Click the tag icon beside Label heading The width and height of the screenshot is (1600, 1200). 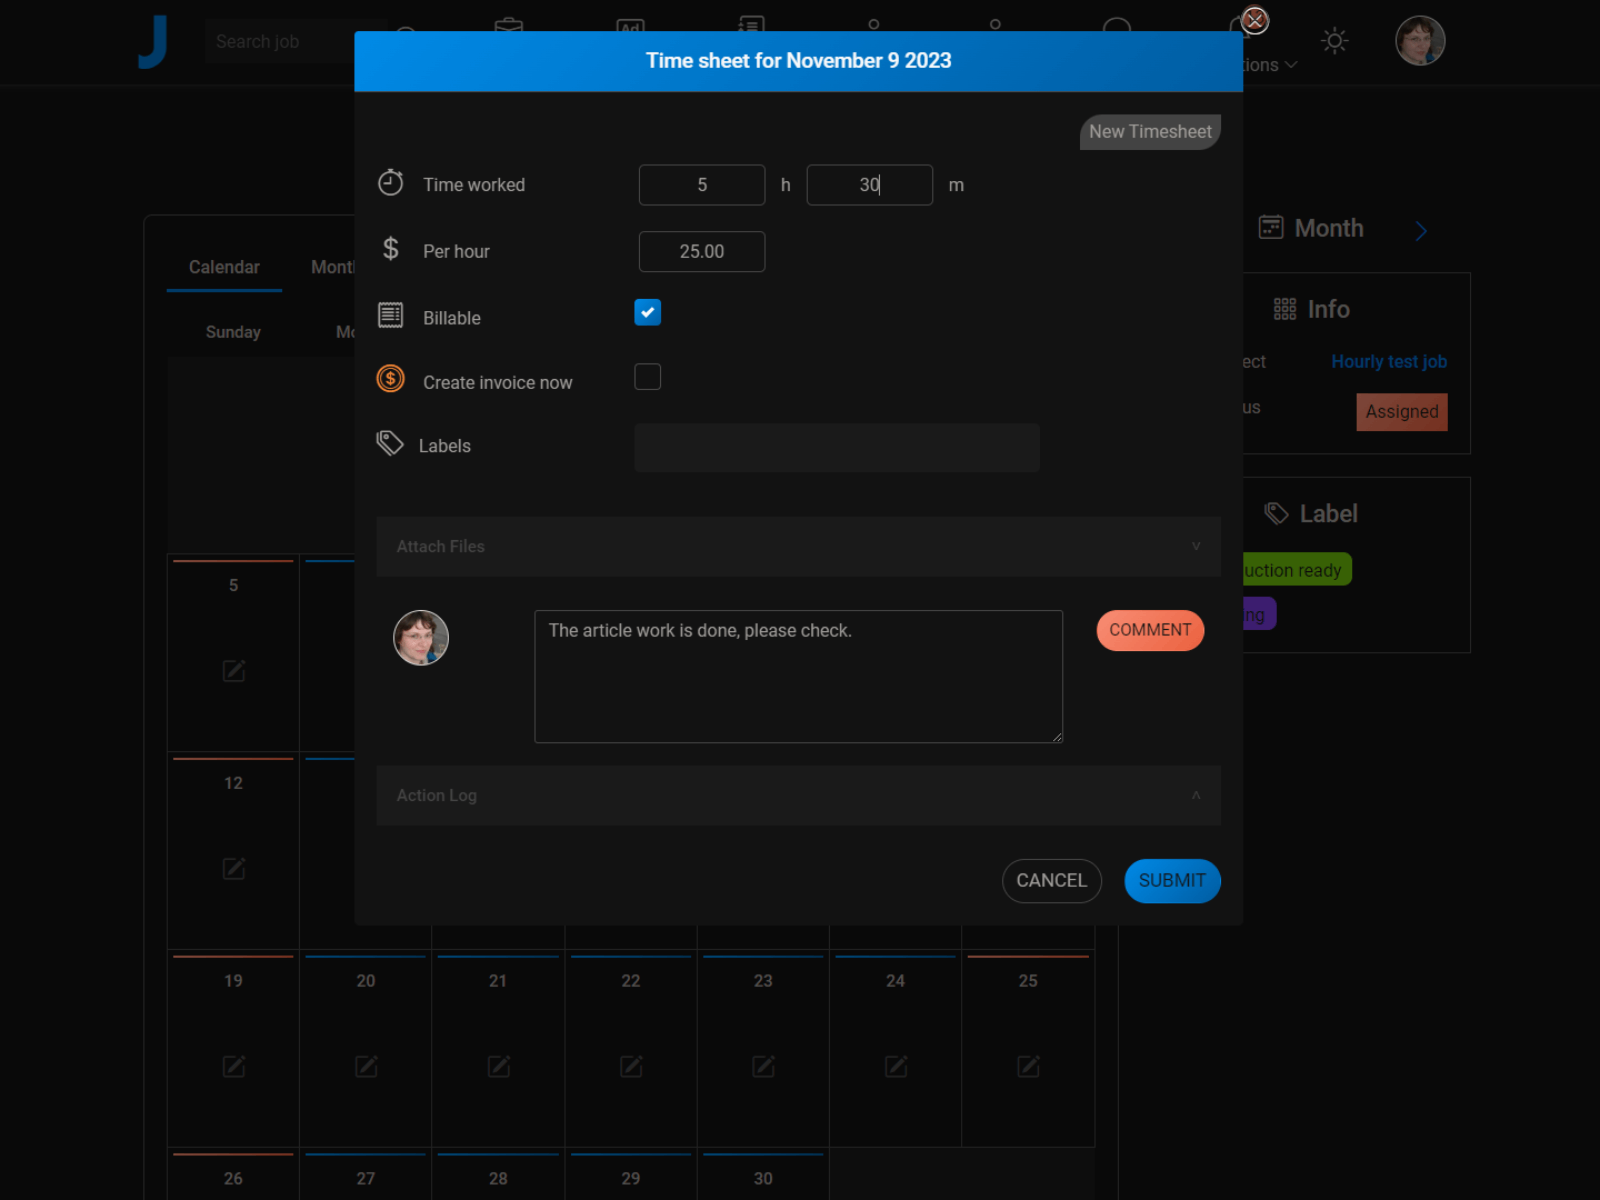[x=1276, y=513]
